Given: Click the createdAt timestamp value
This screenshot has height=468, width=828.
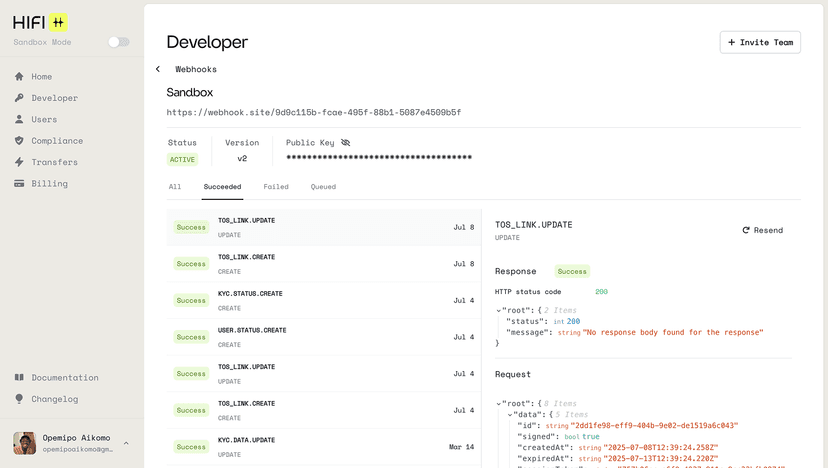Looking at the screenshot, I should [x=661, y=447].
